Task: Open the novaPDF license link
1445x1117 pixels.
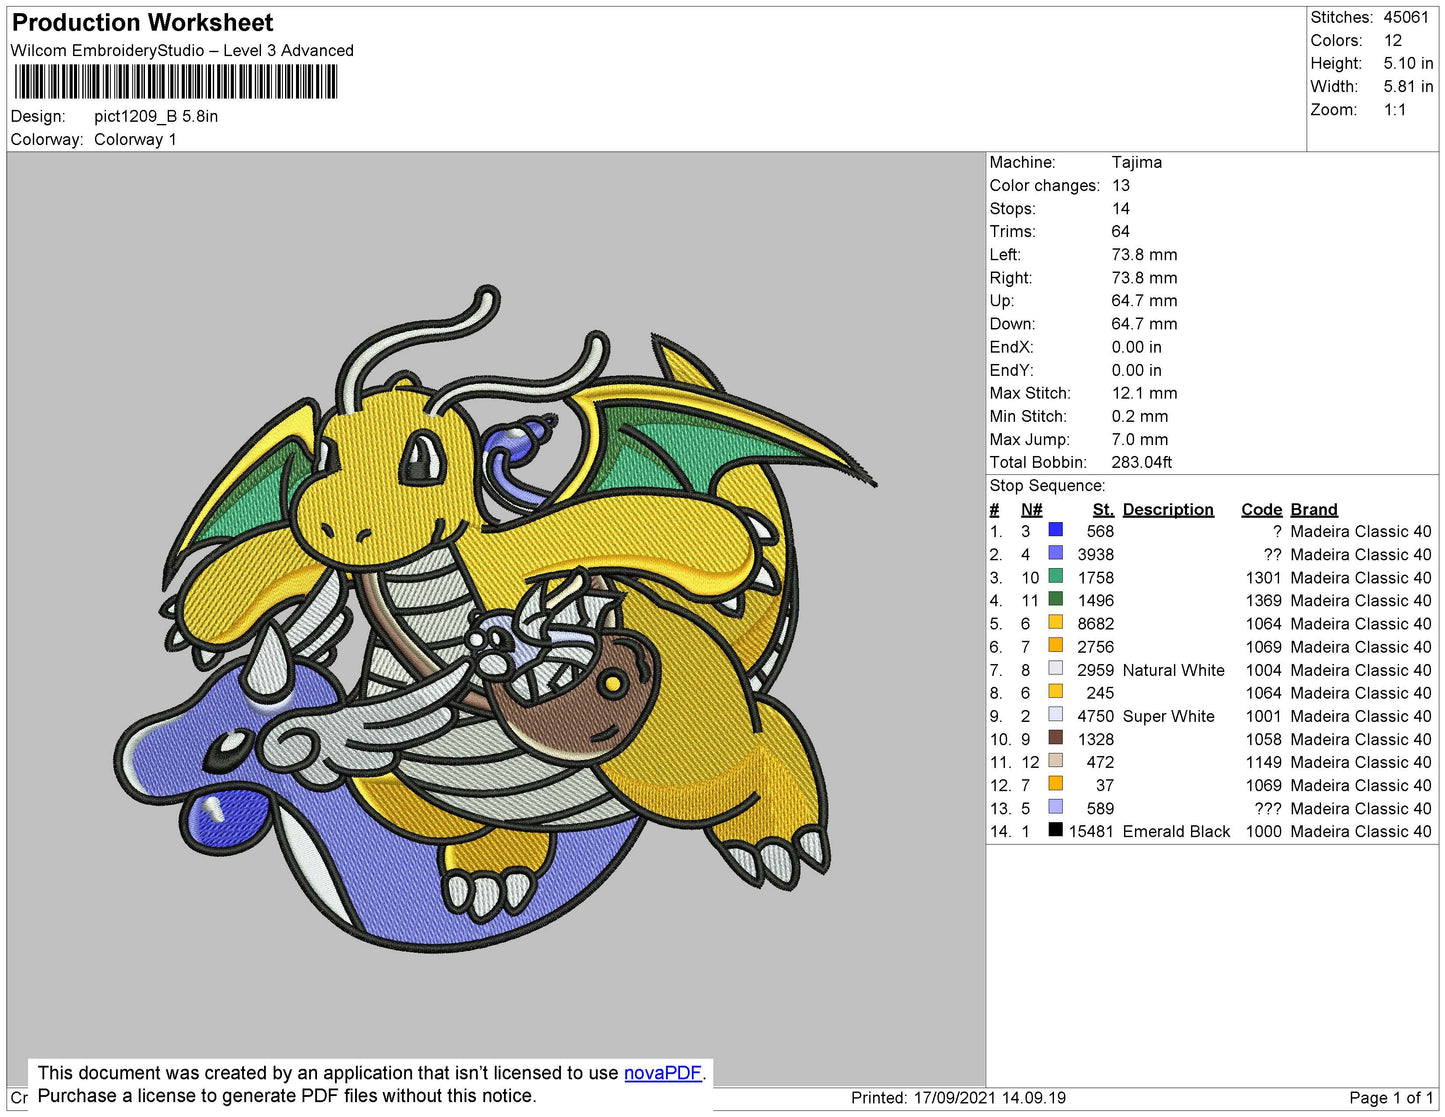Action: coord(662,1072)
